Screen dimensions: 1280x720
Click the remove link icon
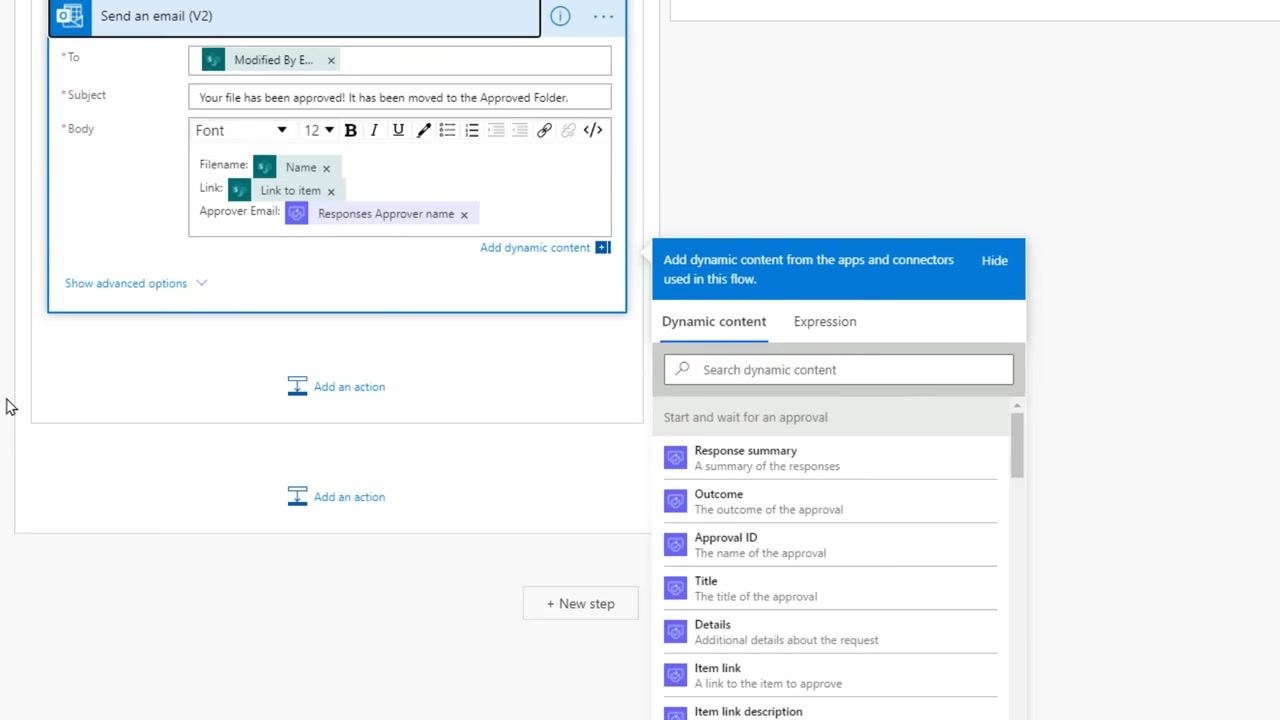click(x=568, y=130)
